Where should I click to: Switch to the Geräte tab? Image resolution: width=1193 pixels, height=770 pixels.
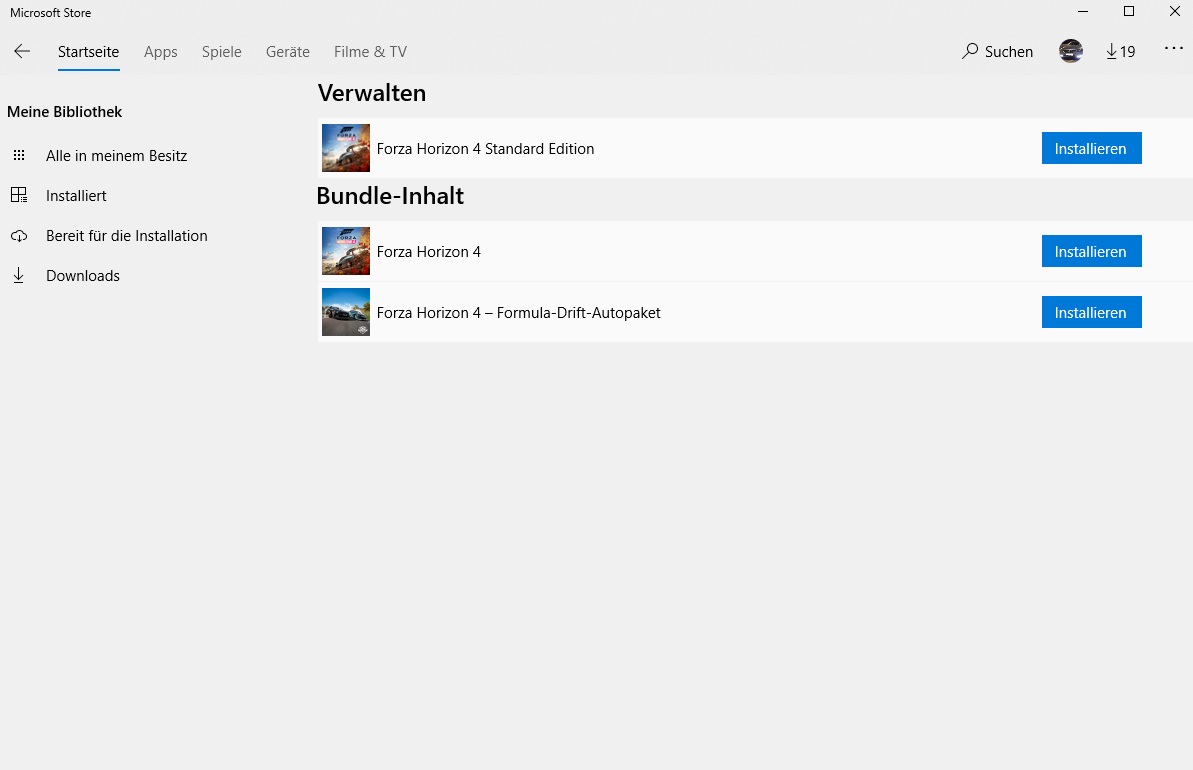click(x=288, y=52)
